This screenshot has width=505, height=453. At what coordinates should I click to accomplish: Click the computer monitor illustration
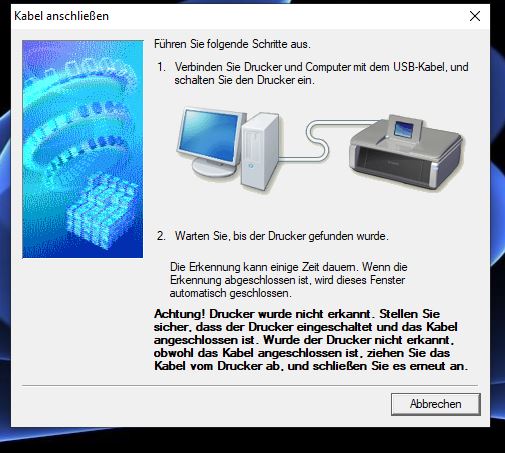[x=210, y=136]
